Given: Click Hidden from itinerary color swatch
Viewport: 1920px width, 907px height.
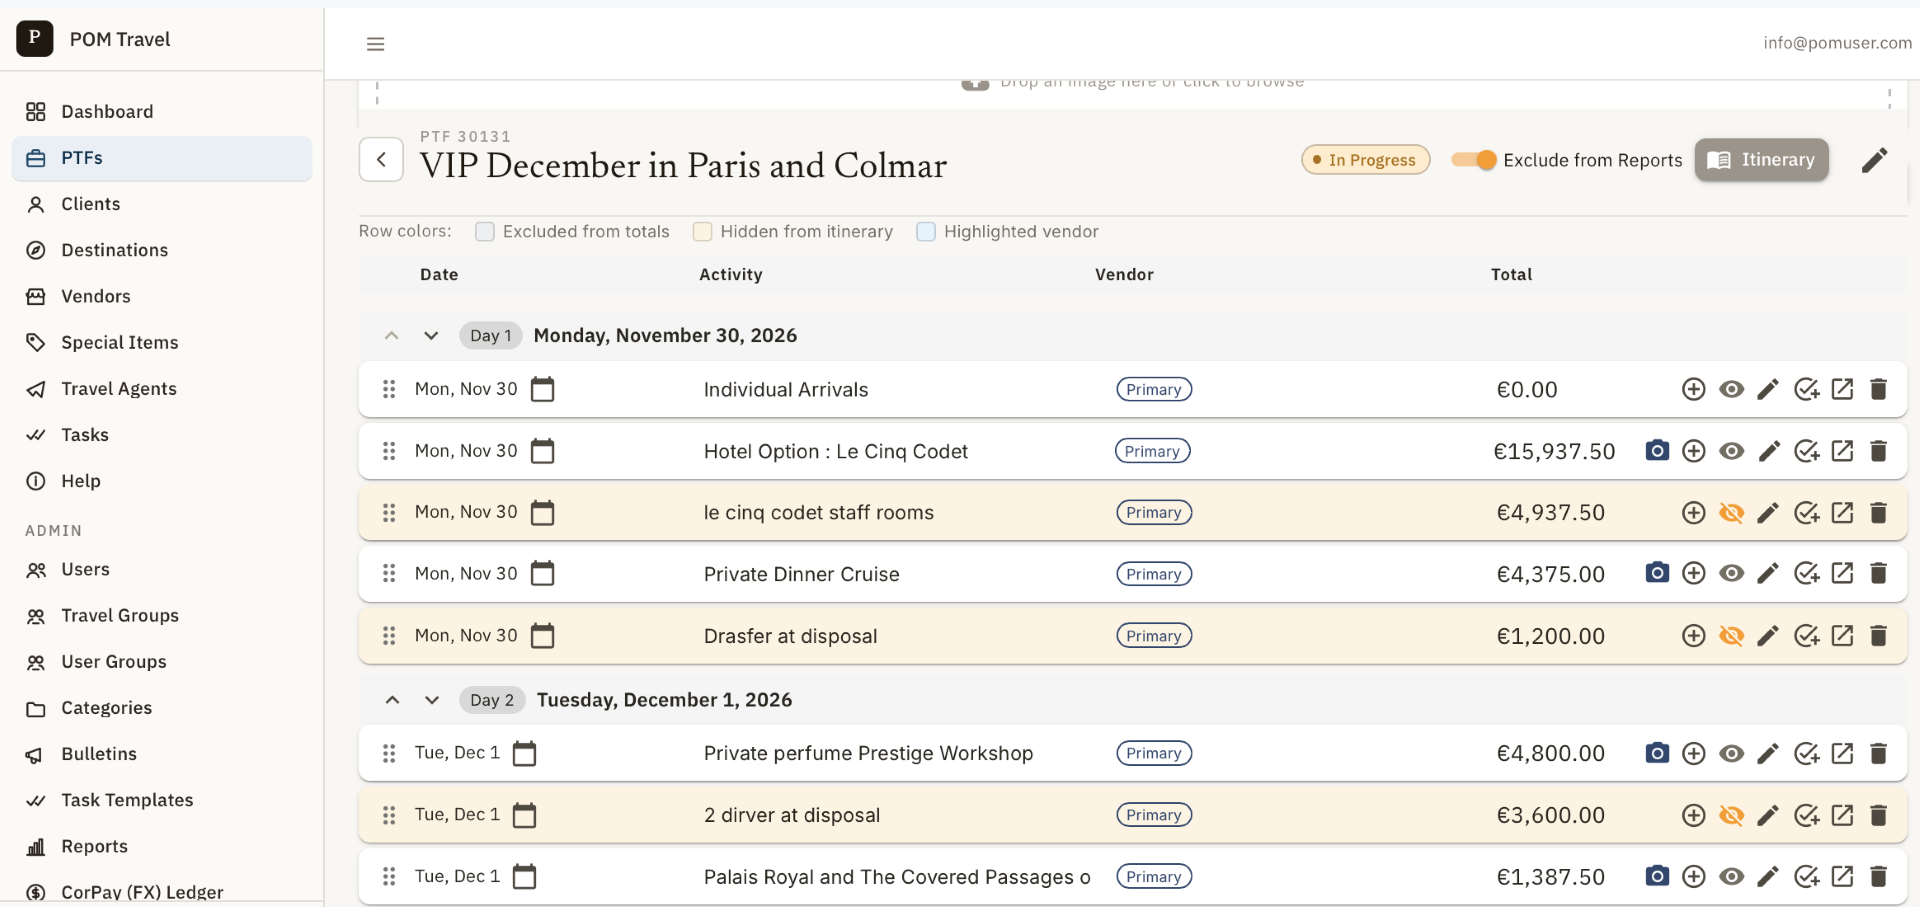Looking at the screenshot, I should pyautogui.click(x=703, y=232).
